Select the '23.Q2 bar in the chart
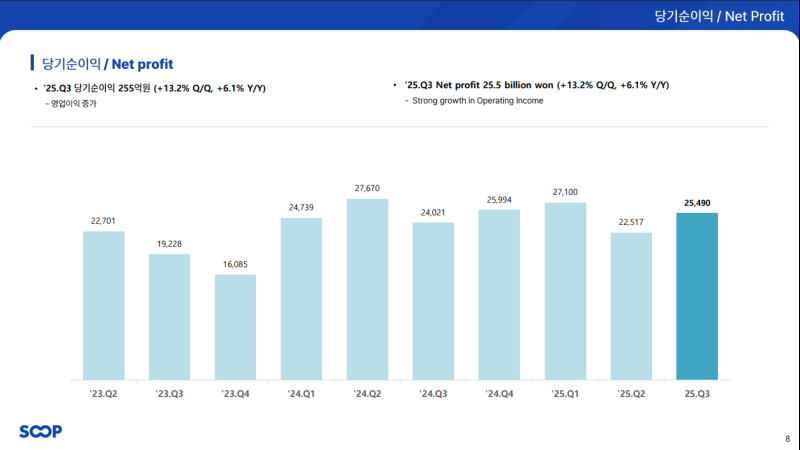Image resolution: width=800 pixels, height=450 pixels. 103,305
